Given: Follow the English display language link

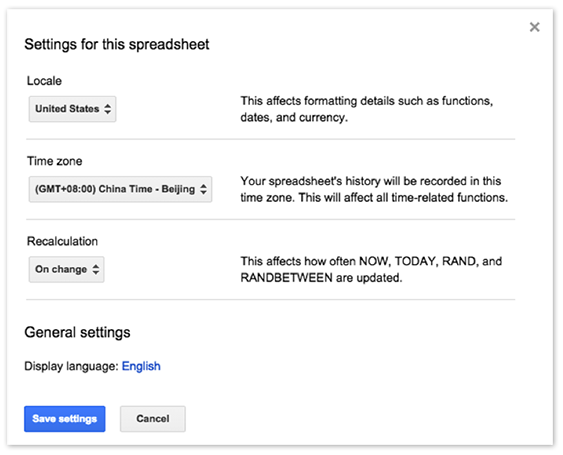Looking at the screenshot, I should point(141,366).
